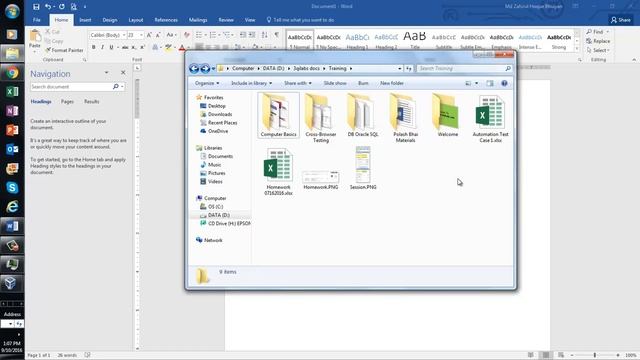640x360 pixels.
Task: Click the Replace button in Editing group
Action: [x=598, y=41]
